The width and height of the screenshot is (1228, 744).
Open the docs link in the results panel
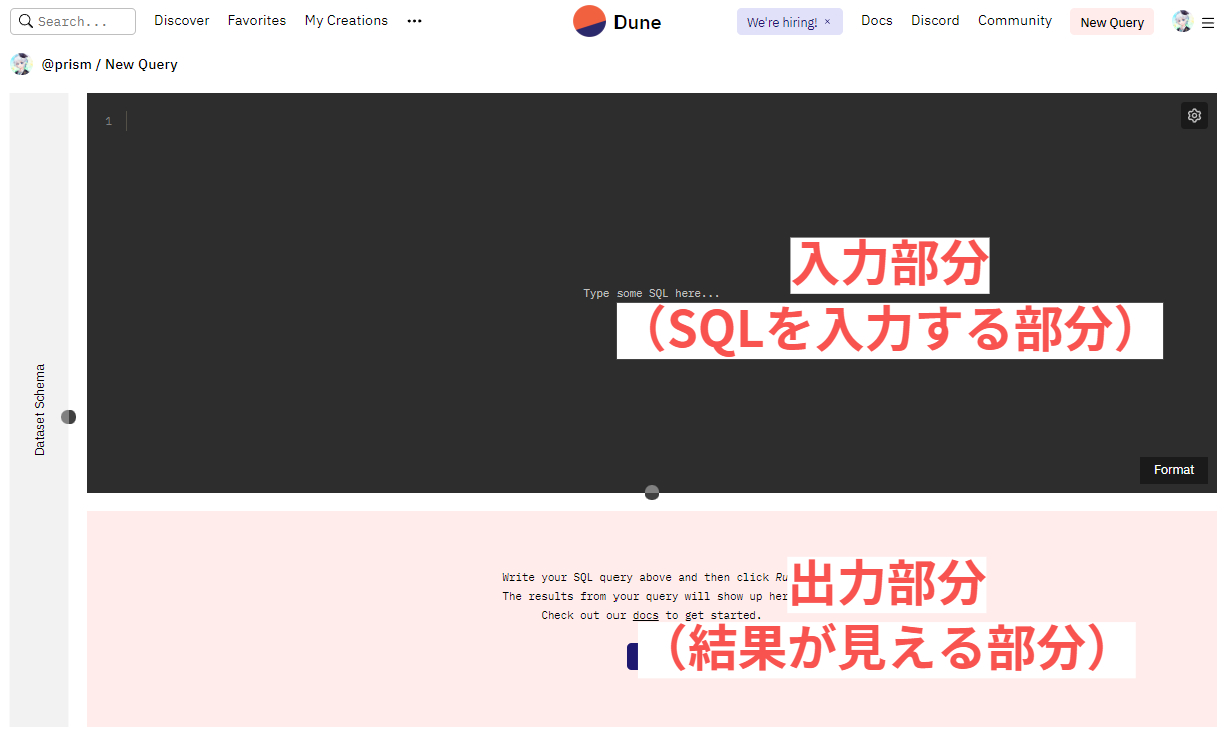click(645, 615)
